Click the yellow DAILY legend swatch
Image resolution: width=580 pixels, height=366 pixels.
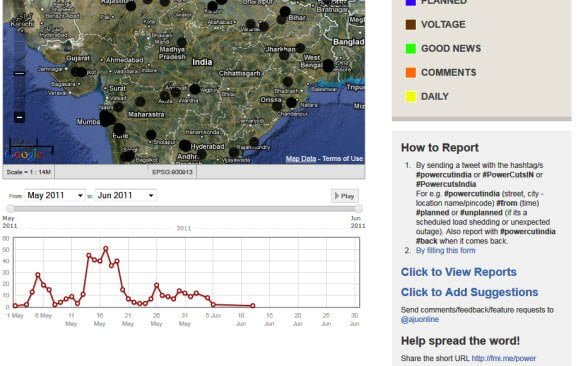(x=411, y=97)
